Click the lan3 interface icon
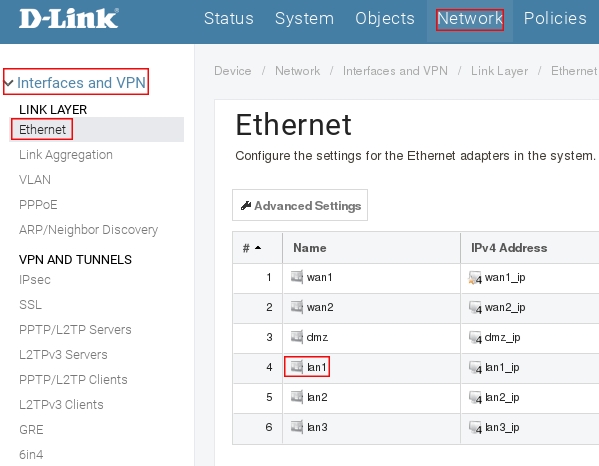This screenshot has width=599, height=466. [x=297, y=427]
